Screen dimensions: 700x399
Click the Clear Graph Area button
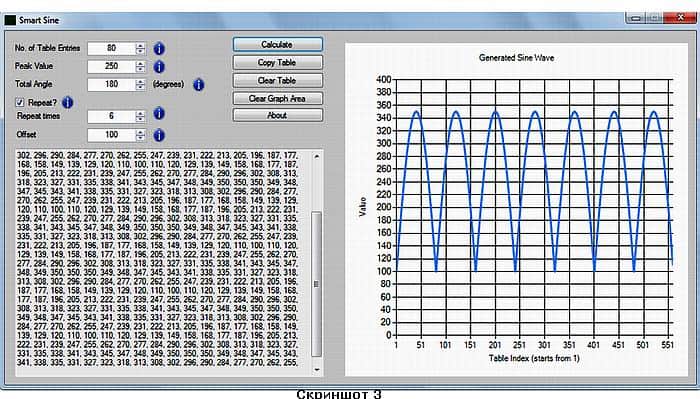(277, 98)
